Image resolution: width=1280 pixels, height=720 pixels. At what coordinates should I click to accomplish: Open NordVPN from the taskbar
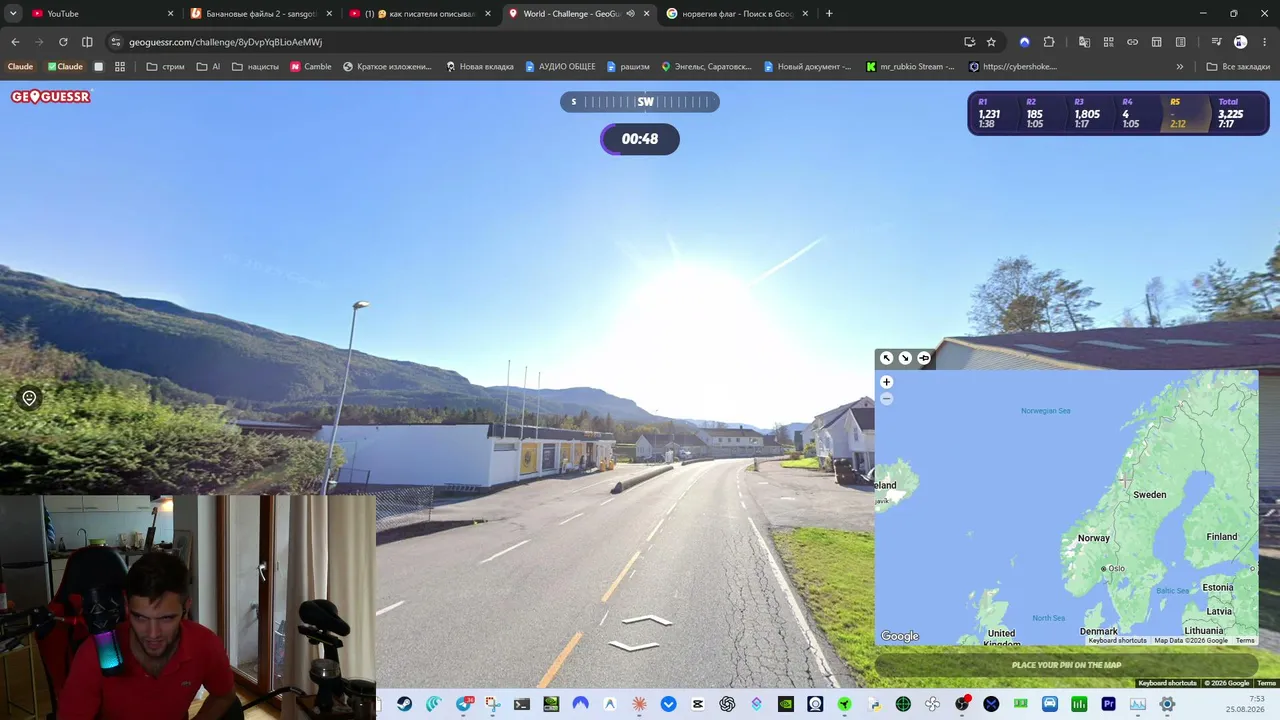point(581,704)
